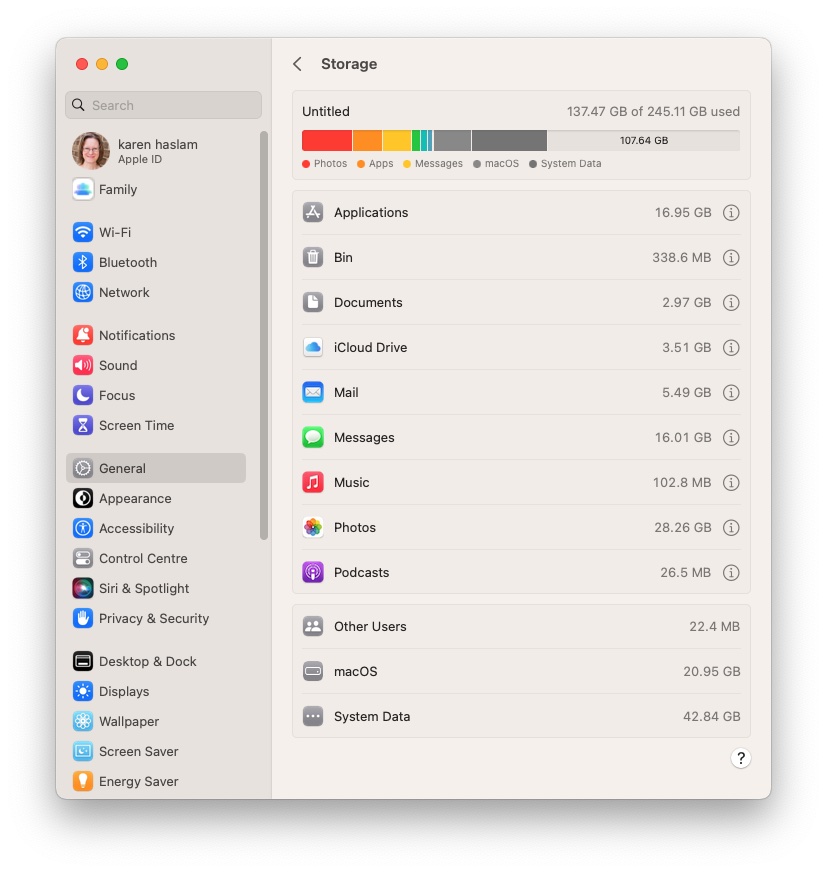This screenshot has width=827, height=873.
Task: Show info for Documents storage
Action: (731, 302)
